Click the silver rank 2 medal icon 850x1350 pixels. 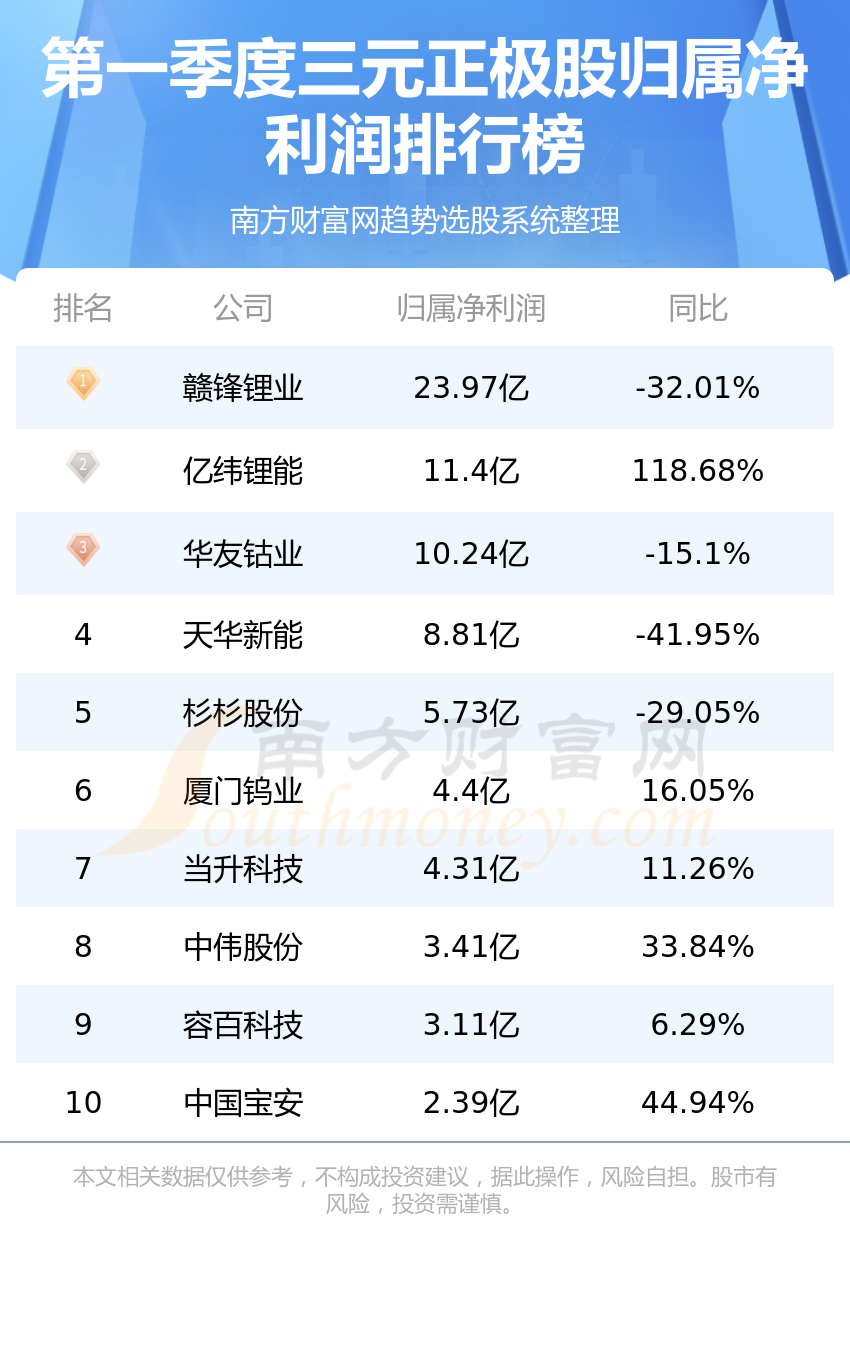tap(83, 466)
